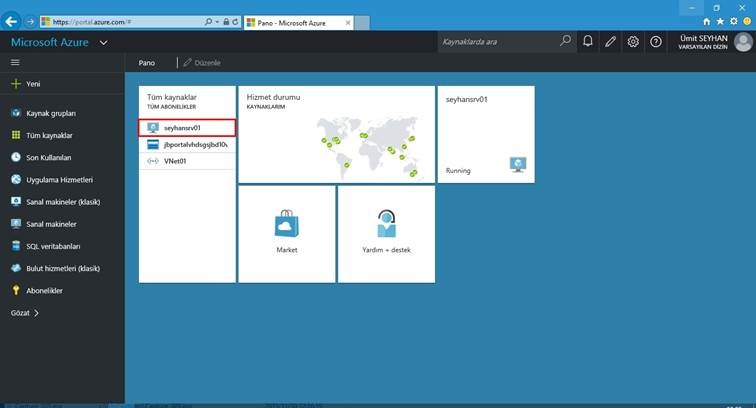This screenshot has width=756, height=408.
Task: Open Sanal makineler (klasik) in sidebar
Action: [62, 202]
